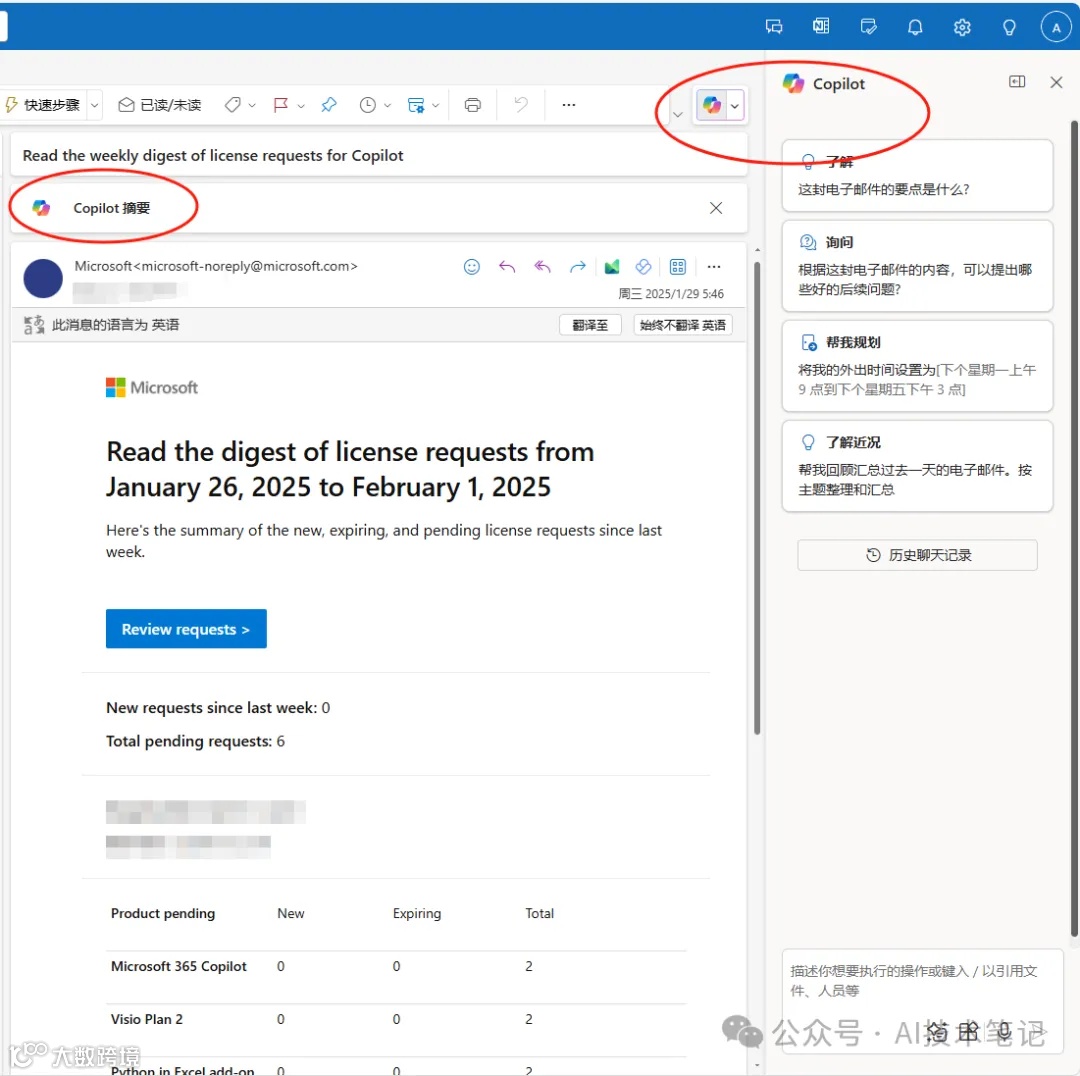Expand the flag options dropdown arrow
The image size is (1080, 1076).
[301, 105]
